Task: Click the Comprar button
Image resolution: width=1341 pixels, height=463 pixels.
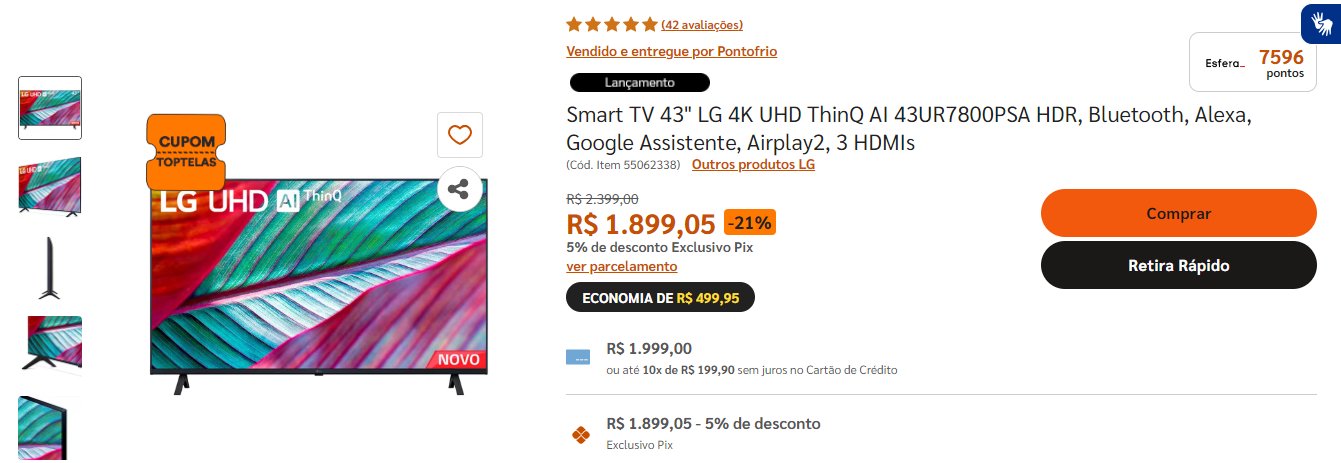Action: click(x=1179, y=213)
